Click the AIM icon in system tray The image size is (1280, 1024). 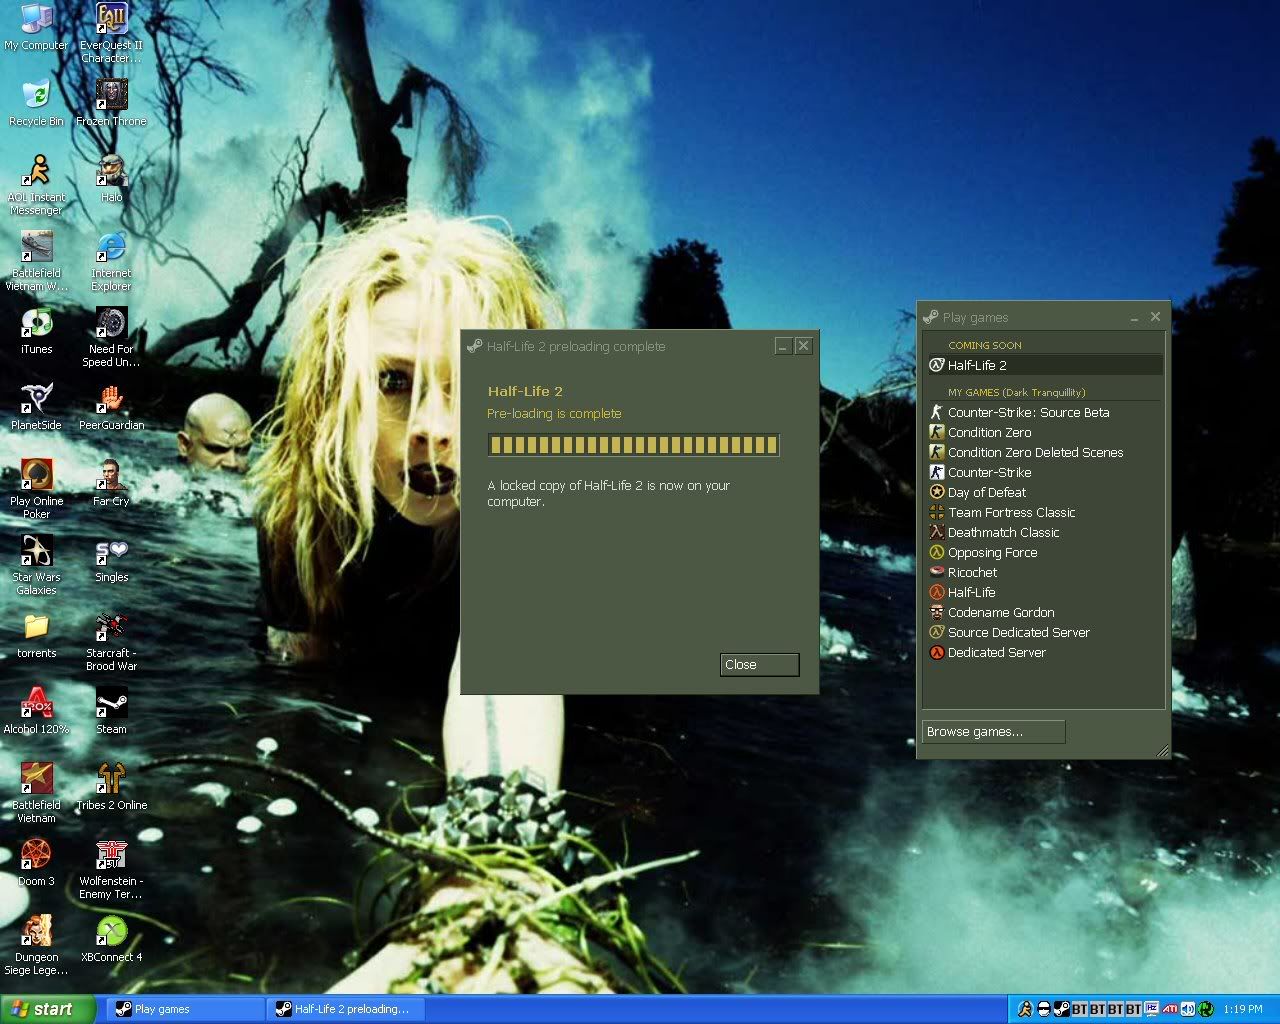(x=1026, y=1009)
